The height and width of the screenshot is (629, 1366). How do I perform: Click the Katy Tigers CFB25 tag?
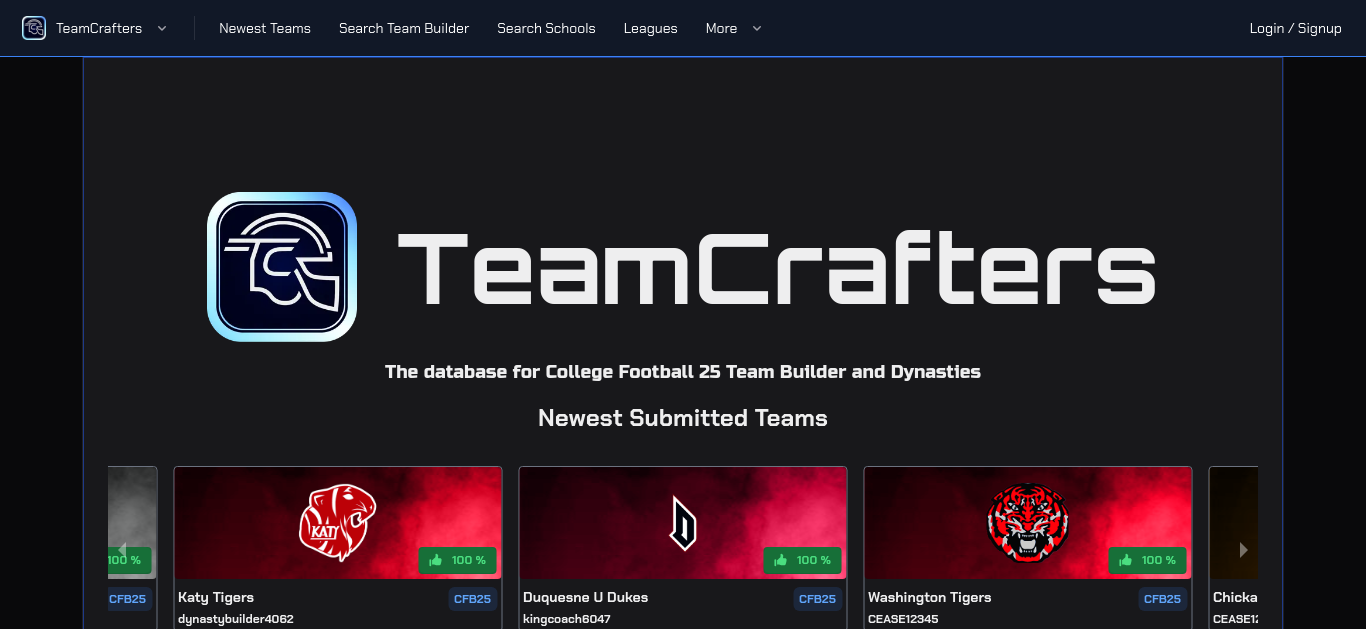click(473, 599)
